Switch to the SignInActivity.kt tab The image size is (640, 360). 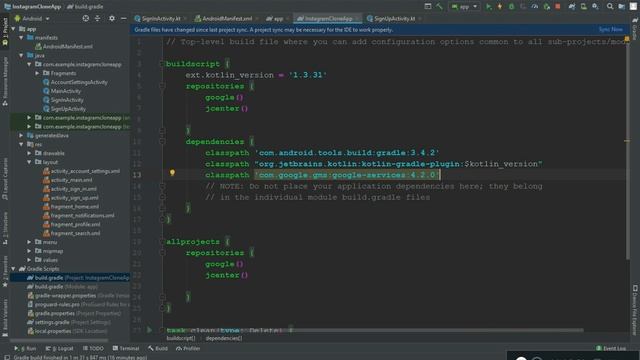pos(160,19)
